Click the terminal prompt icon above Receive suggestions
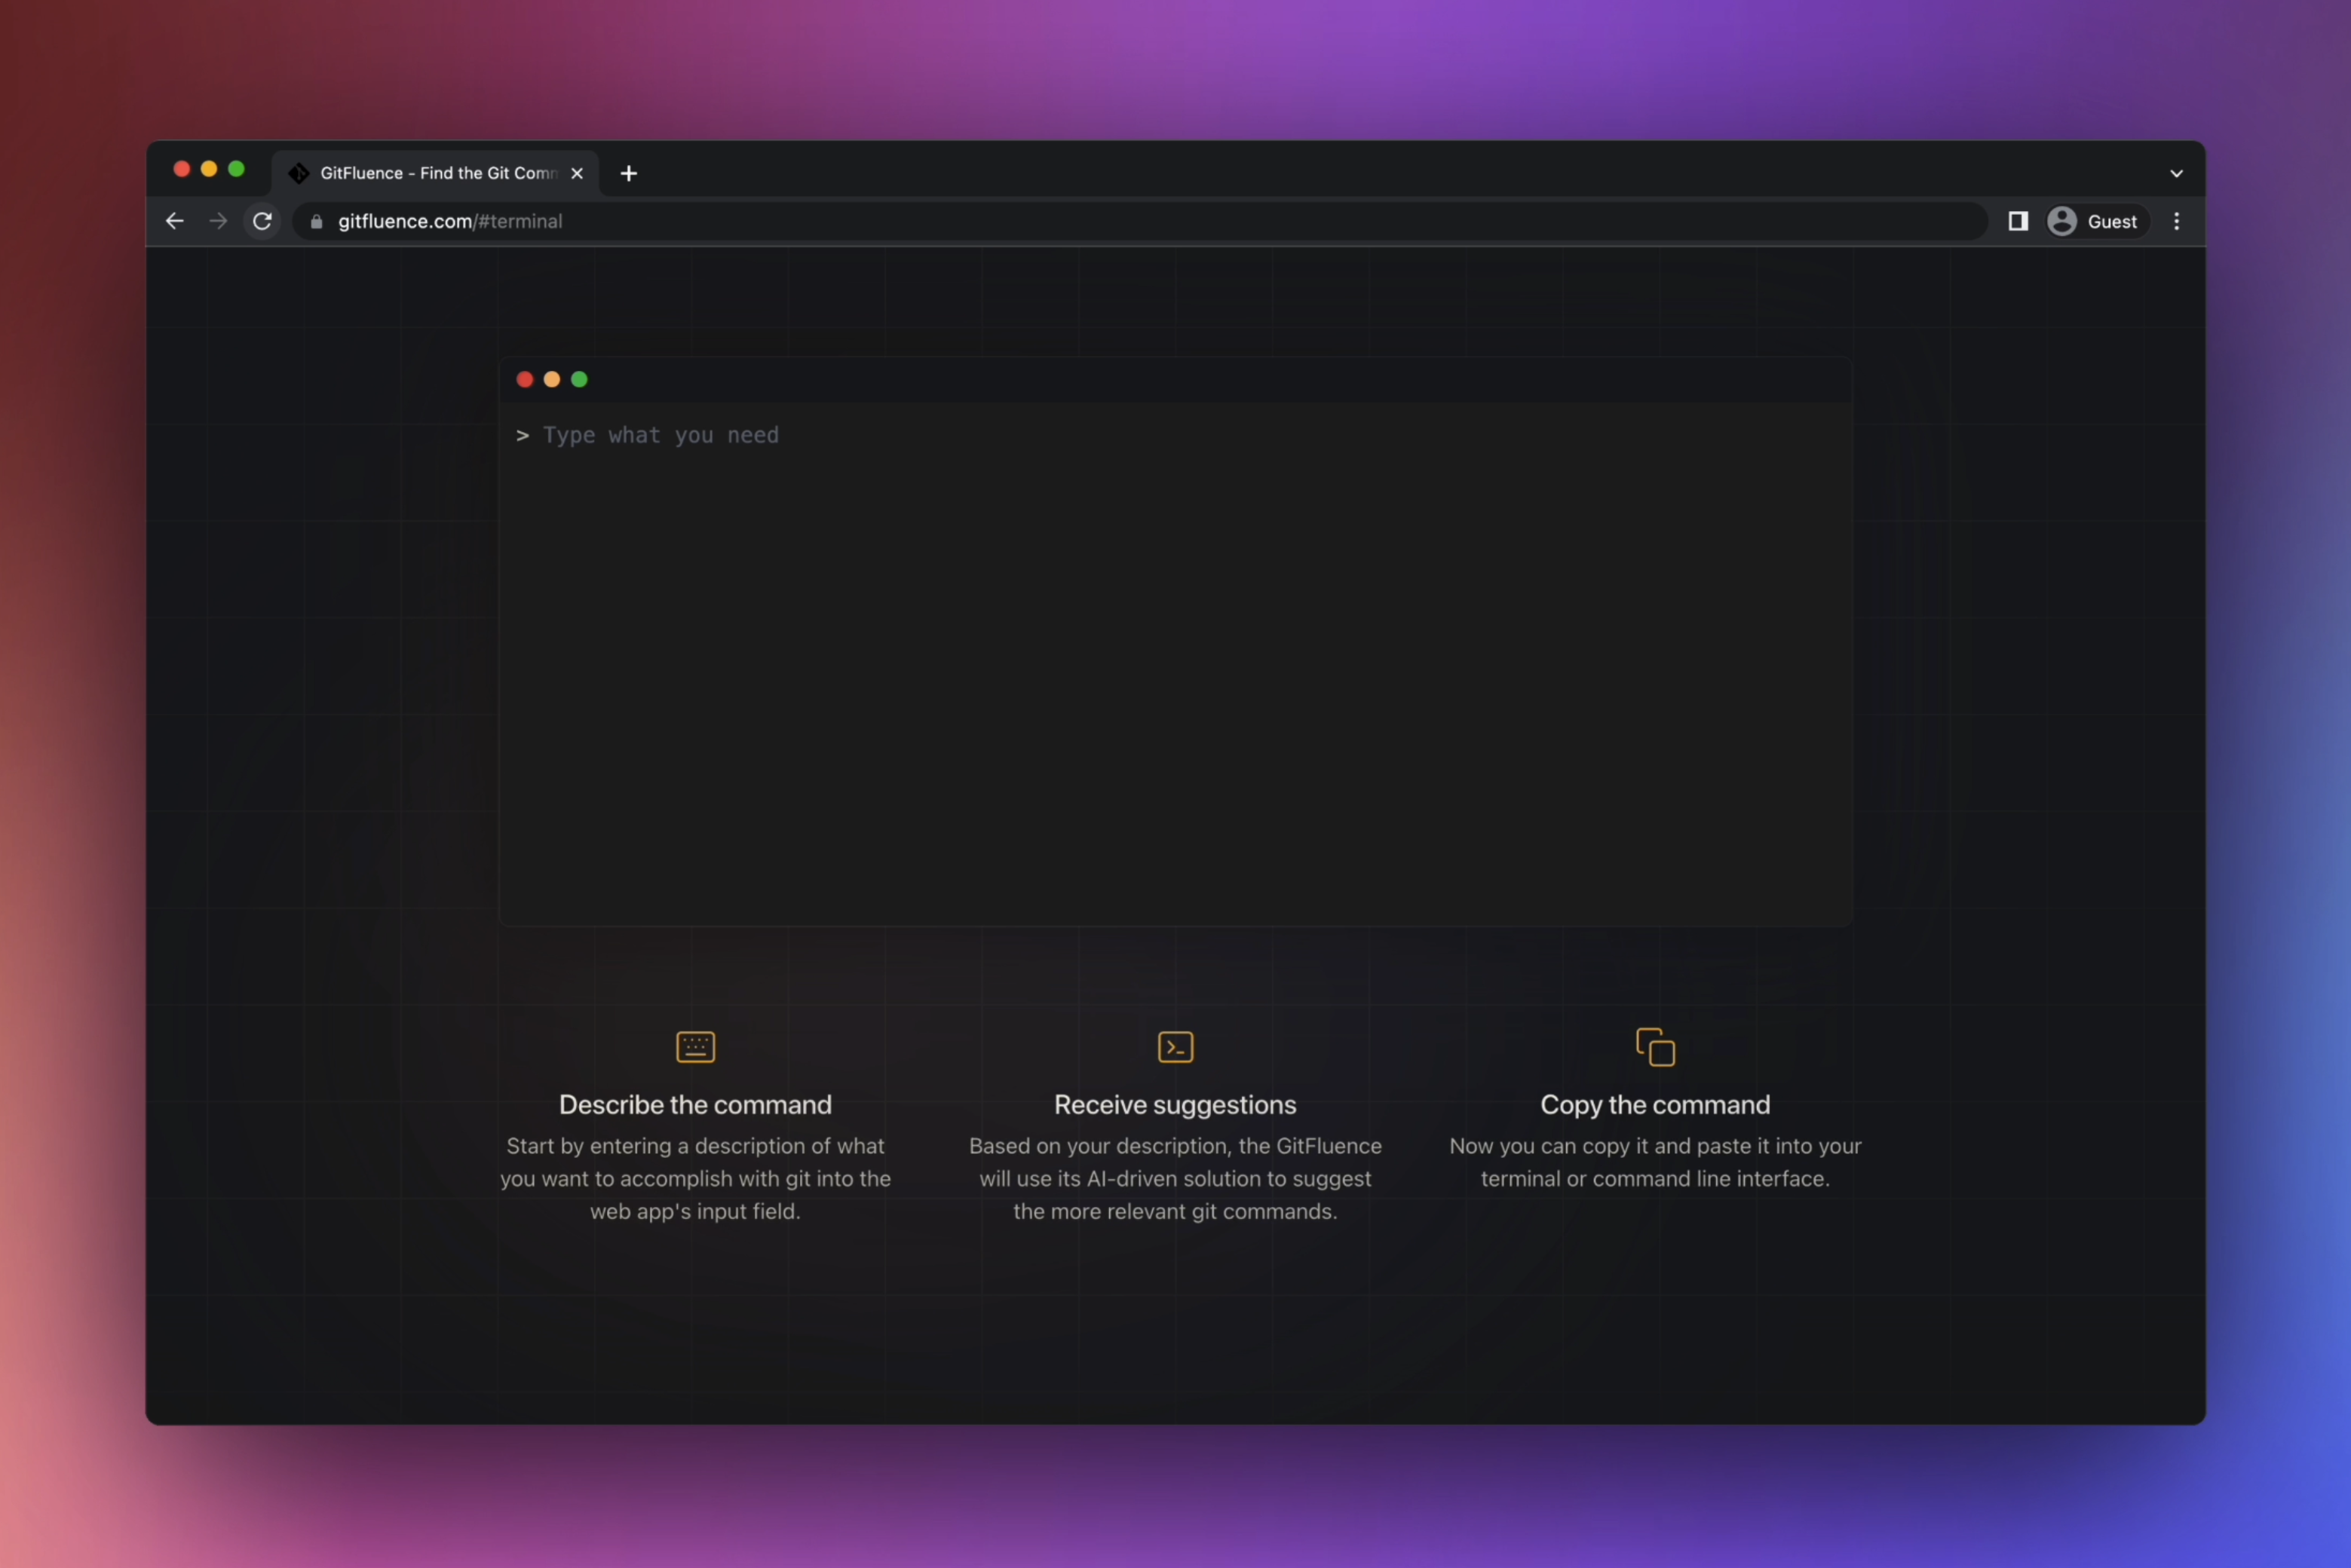The height and width of the screenshot is (1568, 2351). coord(1175,1046)
